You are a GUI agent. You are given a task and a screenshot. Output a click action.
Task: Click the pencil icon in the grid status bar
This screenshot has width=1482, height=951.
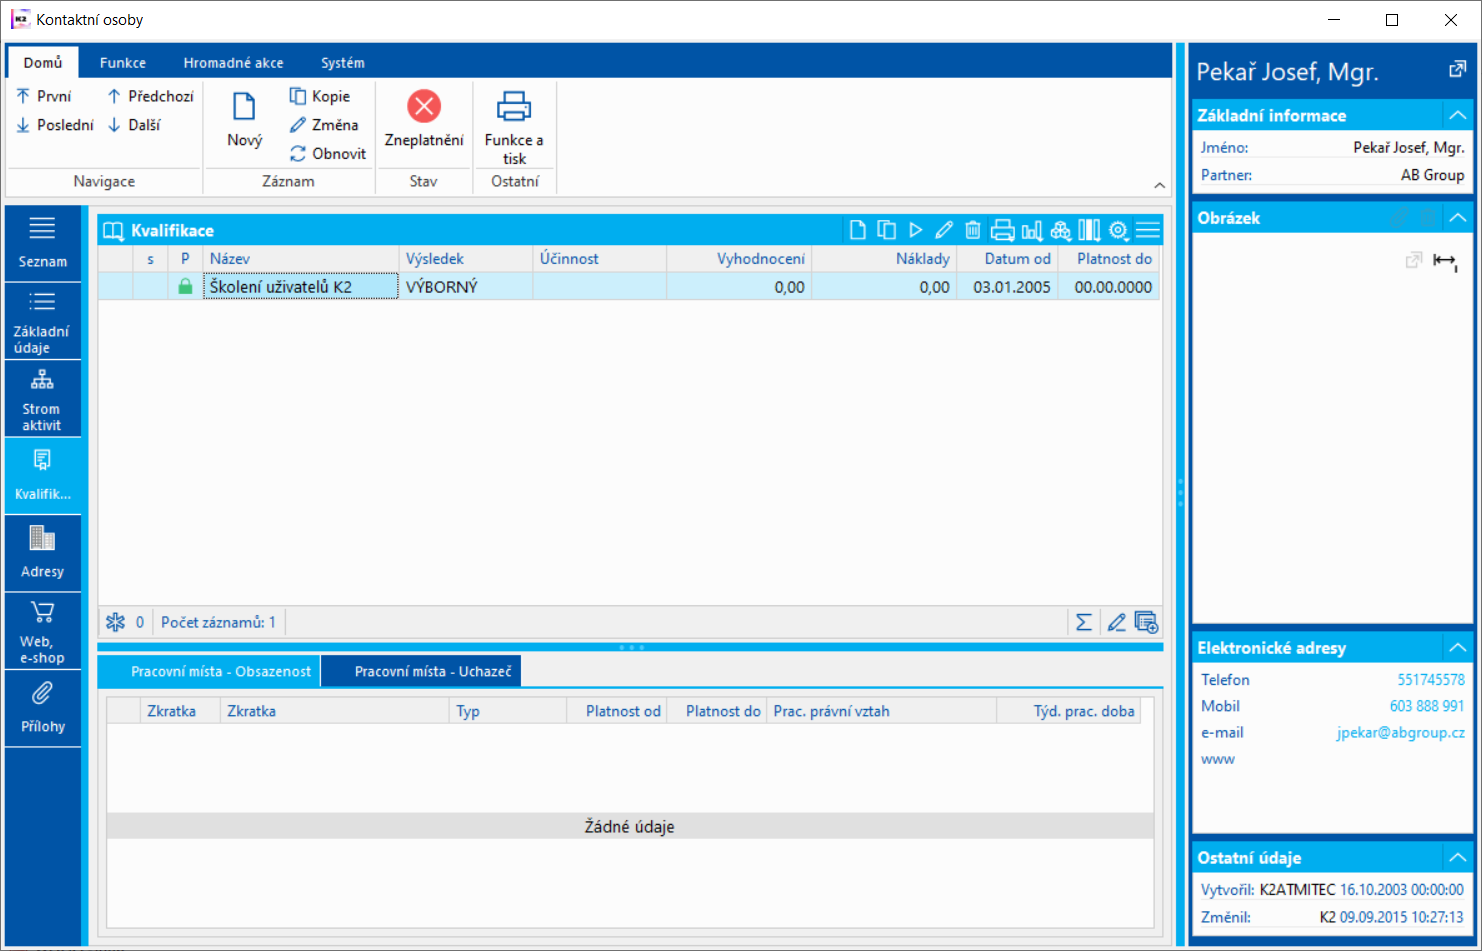pos(1117,623)
